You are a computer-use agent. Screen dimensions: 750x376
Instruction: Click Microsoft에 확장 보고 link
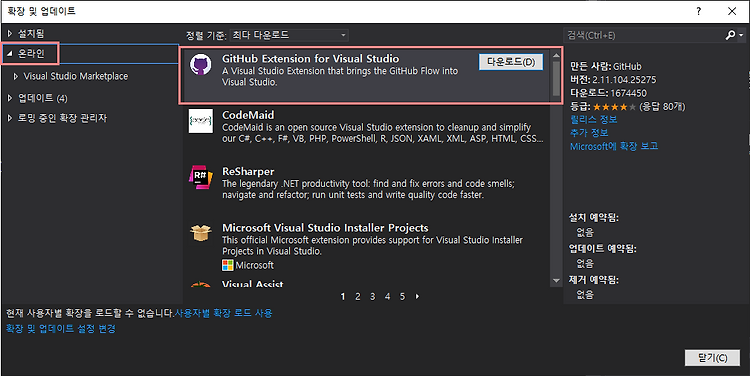(614, 146)
